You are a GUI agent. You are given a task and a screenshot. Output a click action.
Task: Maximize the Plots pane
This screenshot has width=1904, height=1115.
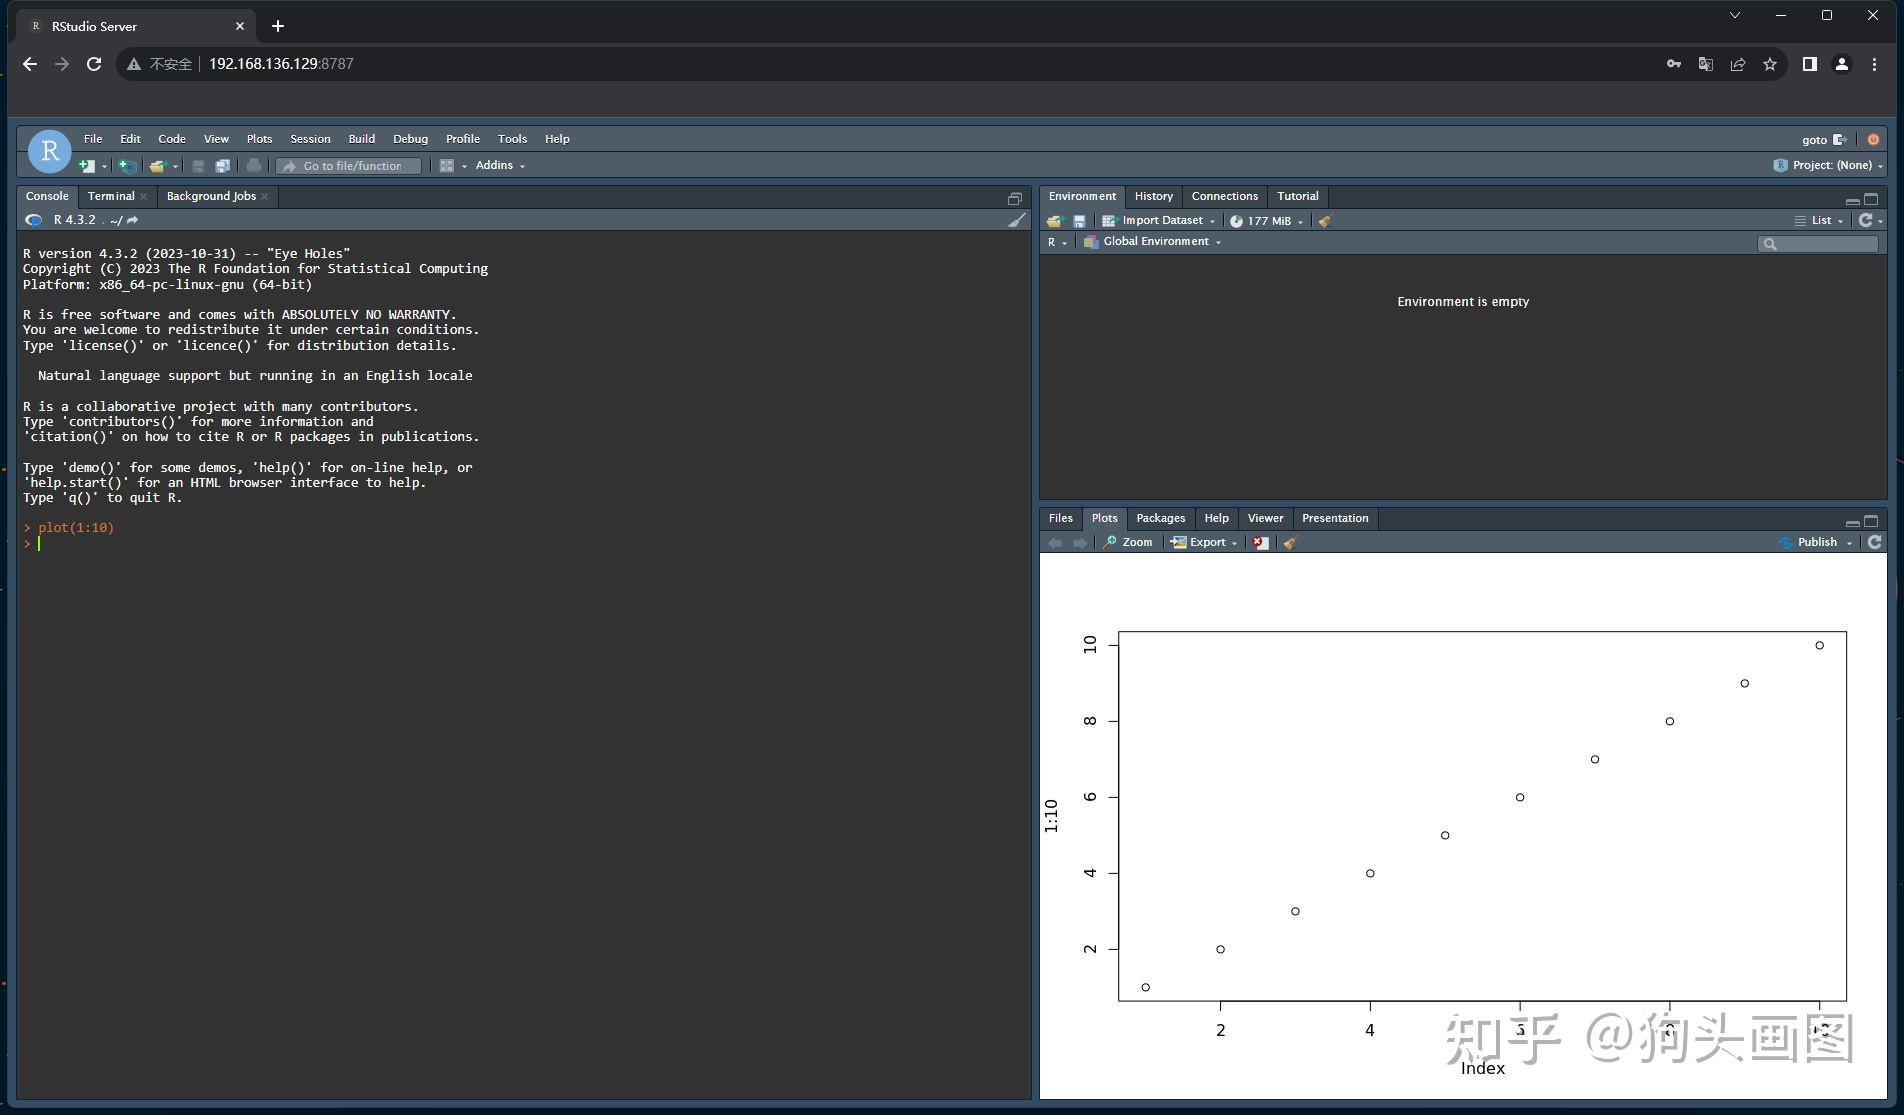coord(1871,521)
